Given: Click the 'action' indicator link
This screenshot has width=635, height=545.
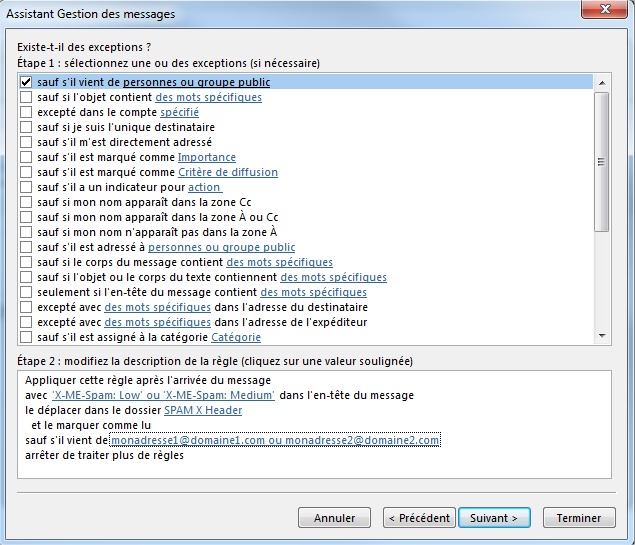Looking at the screenshot, I should tap(204, 187).
